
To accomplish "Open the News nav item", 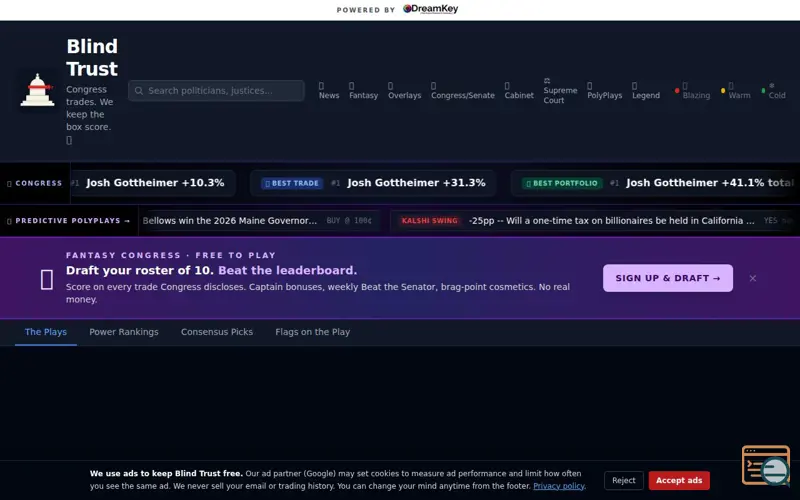I will click(x=329, y=91).
